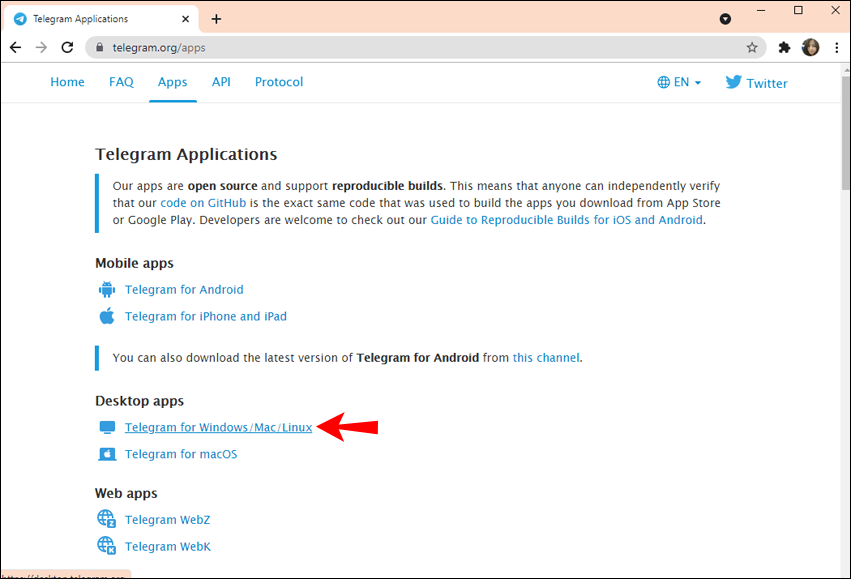Viewport: 851px width, 579px height.
Task: Open the browser extensions puzzle icon
Action: coord(784,48)
